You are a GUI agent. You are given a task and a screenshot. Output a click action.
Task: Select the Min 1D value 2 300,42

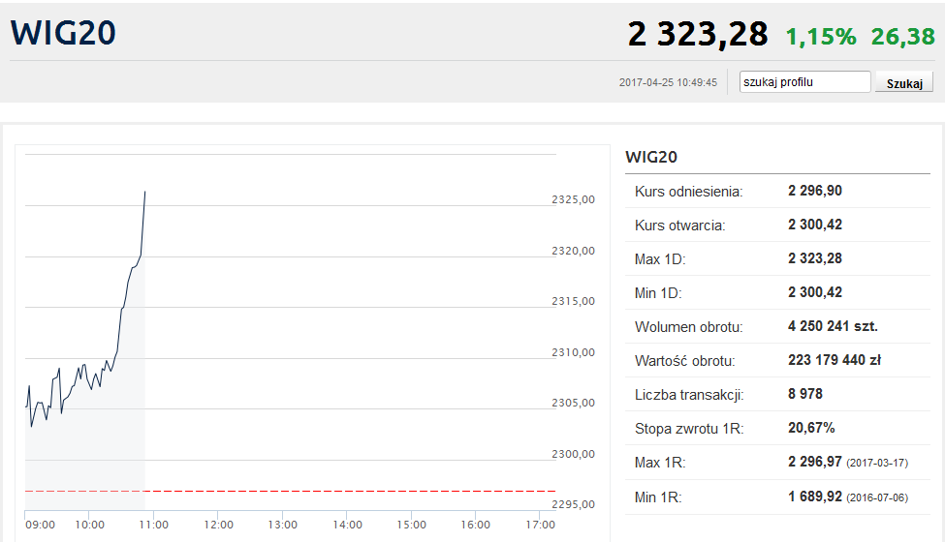click(x=815, y=292)
